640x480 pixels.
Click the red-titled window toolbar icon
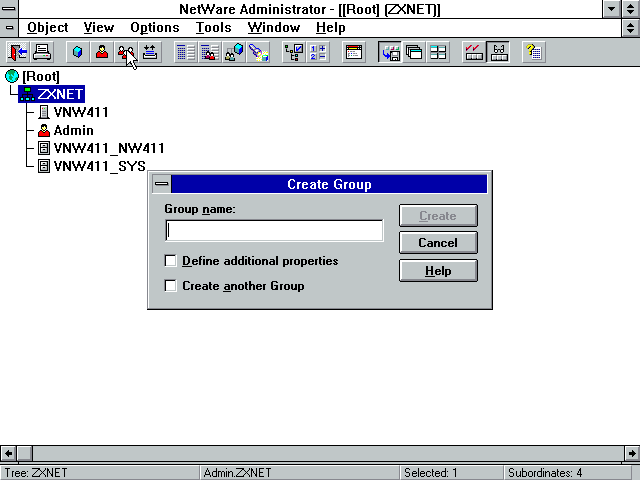[353, 52]
